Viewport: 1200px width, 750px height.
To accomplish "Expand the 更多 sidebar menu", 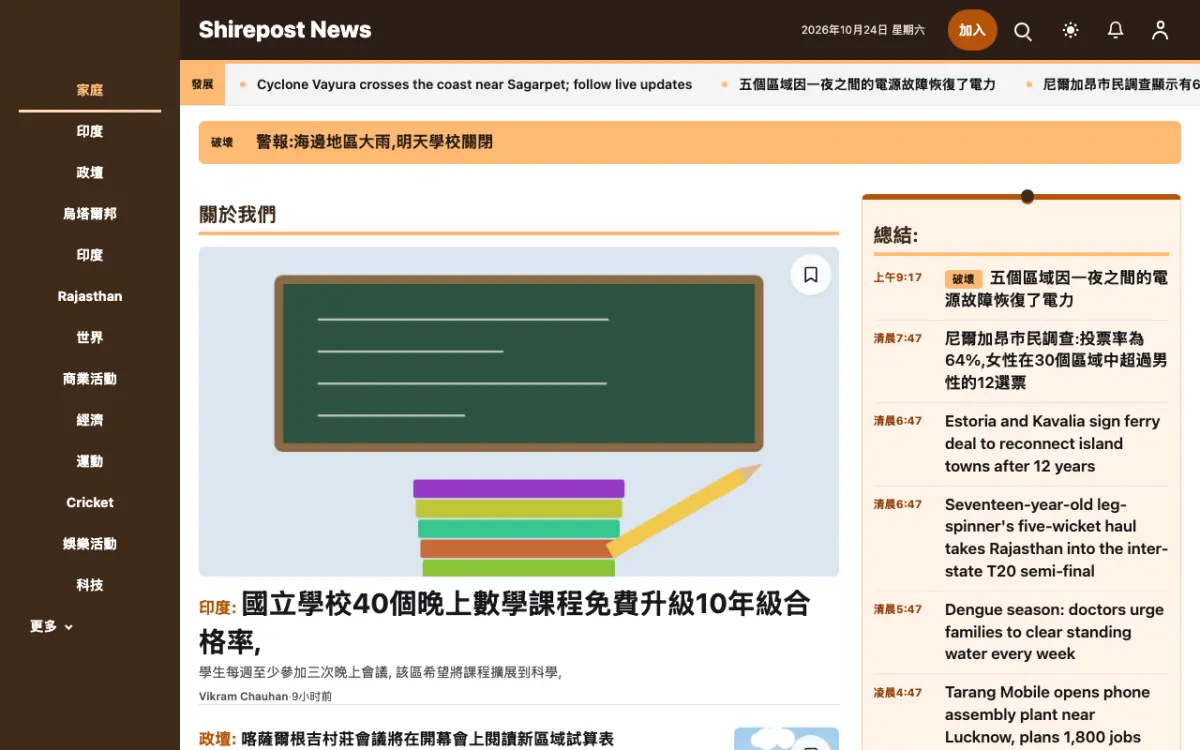I will [51, 627].
